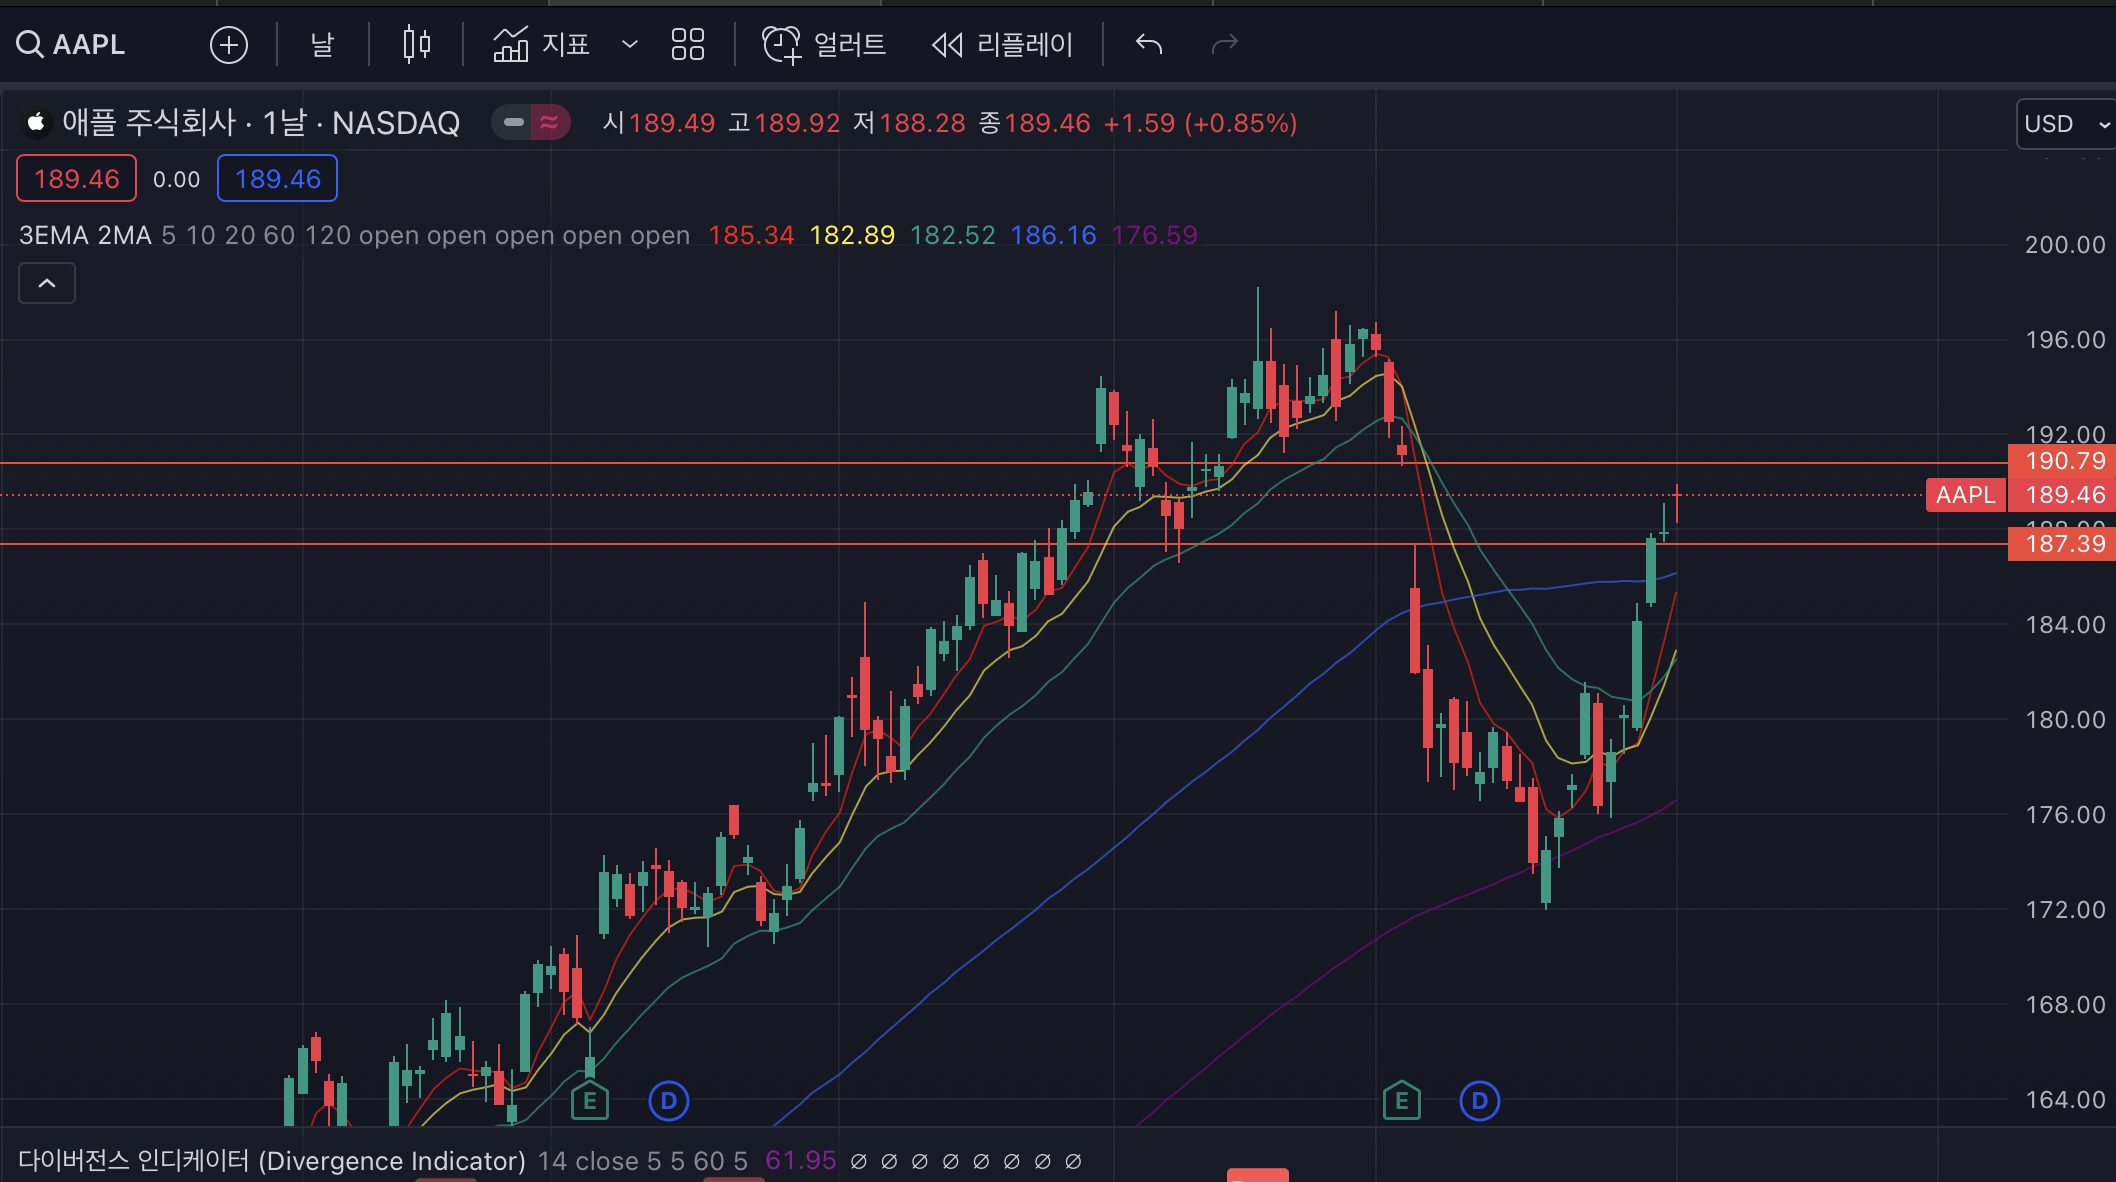The height and width of the screenshot is (1182, 2116).
Task: Toggle the grey-pink pill indicator by NASDAQ
Action: (531, 122)
